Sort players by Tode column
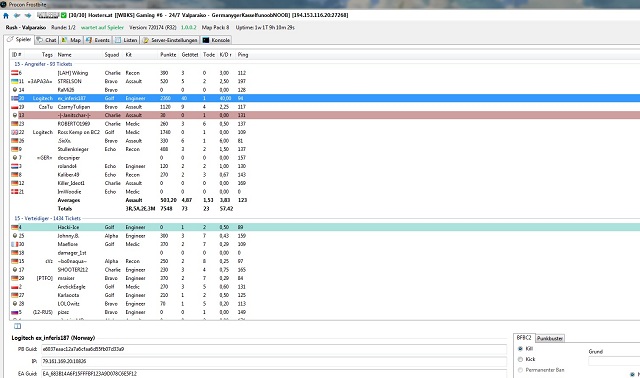 209,55
